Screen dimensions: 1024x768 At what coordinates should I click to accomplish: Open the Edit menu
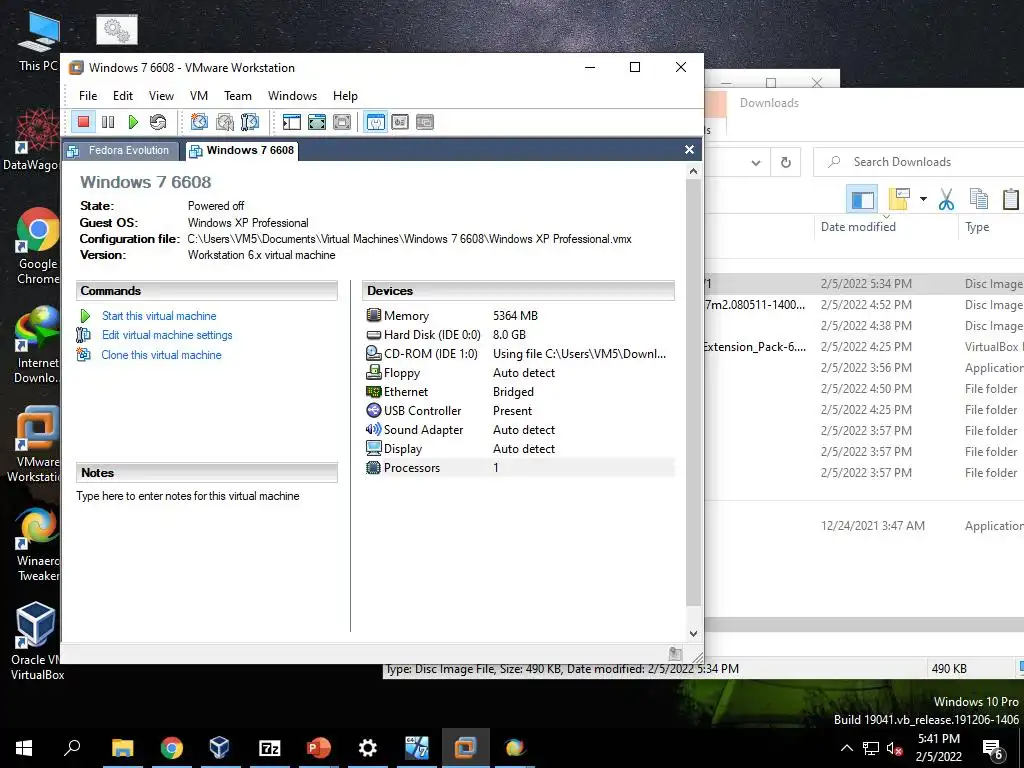pos(123,95)
